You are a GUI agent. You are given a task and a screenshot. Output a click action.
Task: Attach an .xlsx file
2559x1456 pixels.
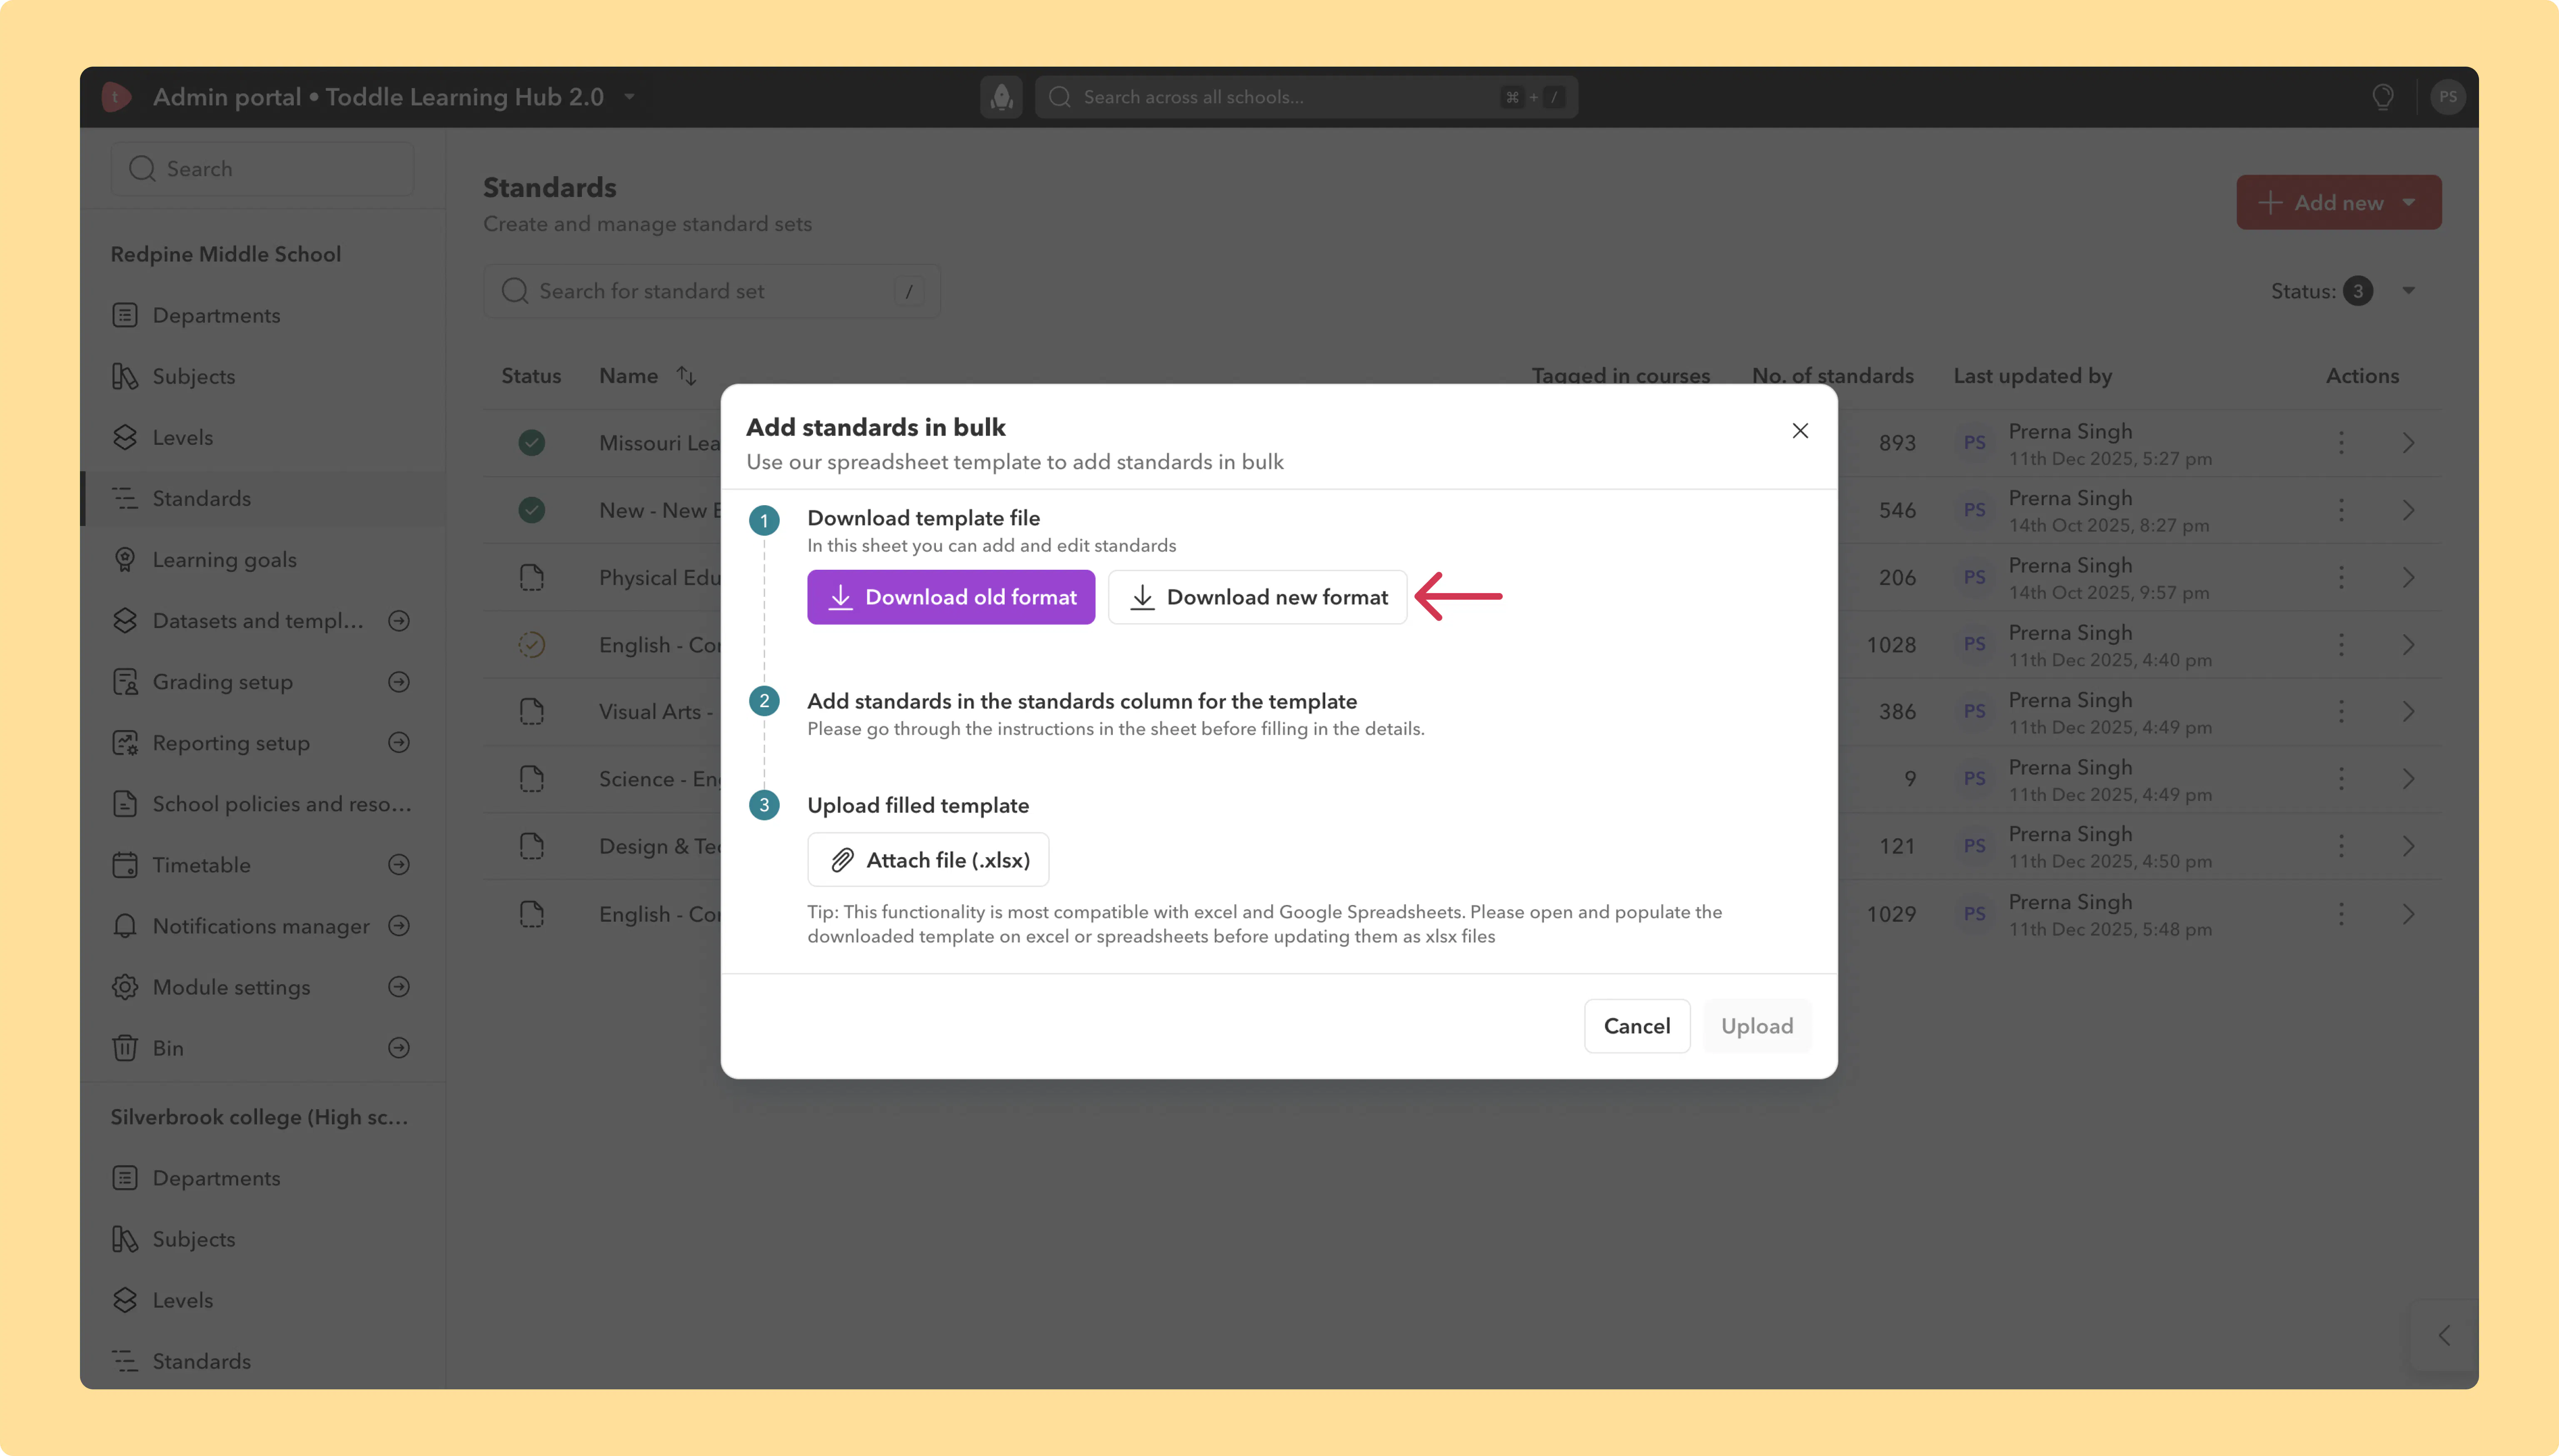[x=928, y=860]
